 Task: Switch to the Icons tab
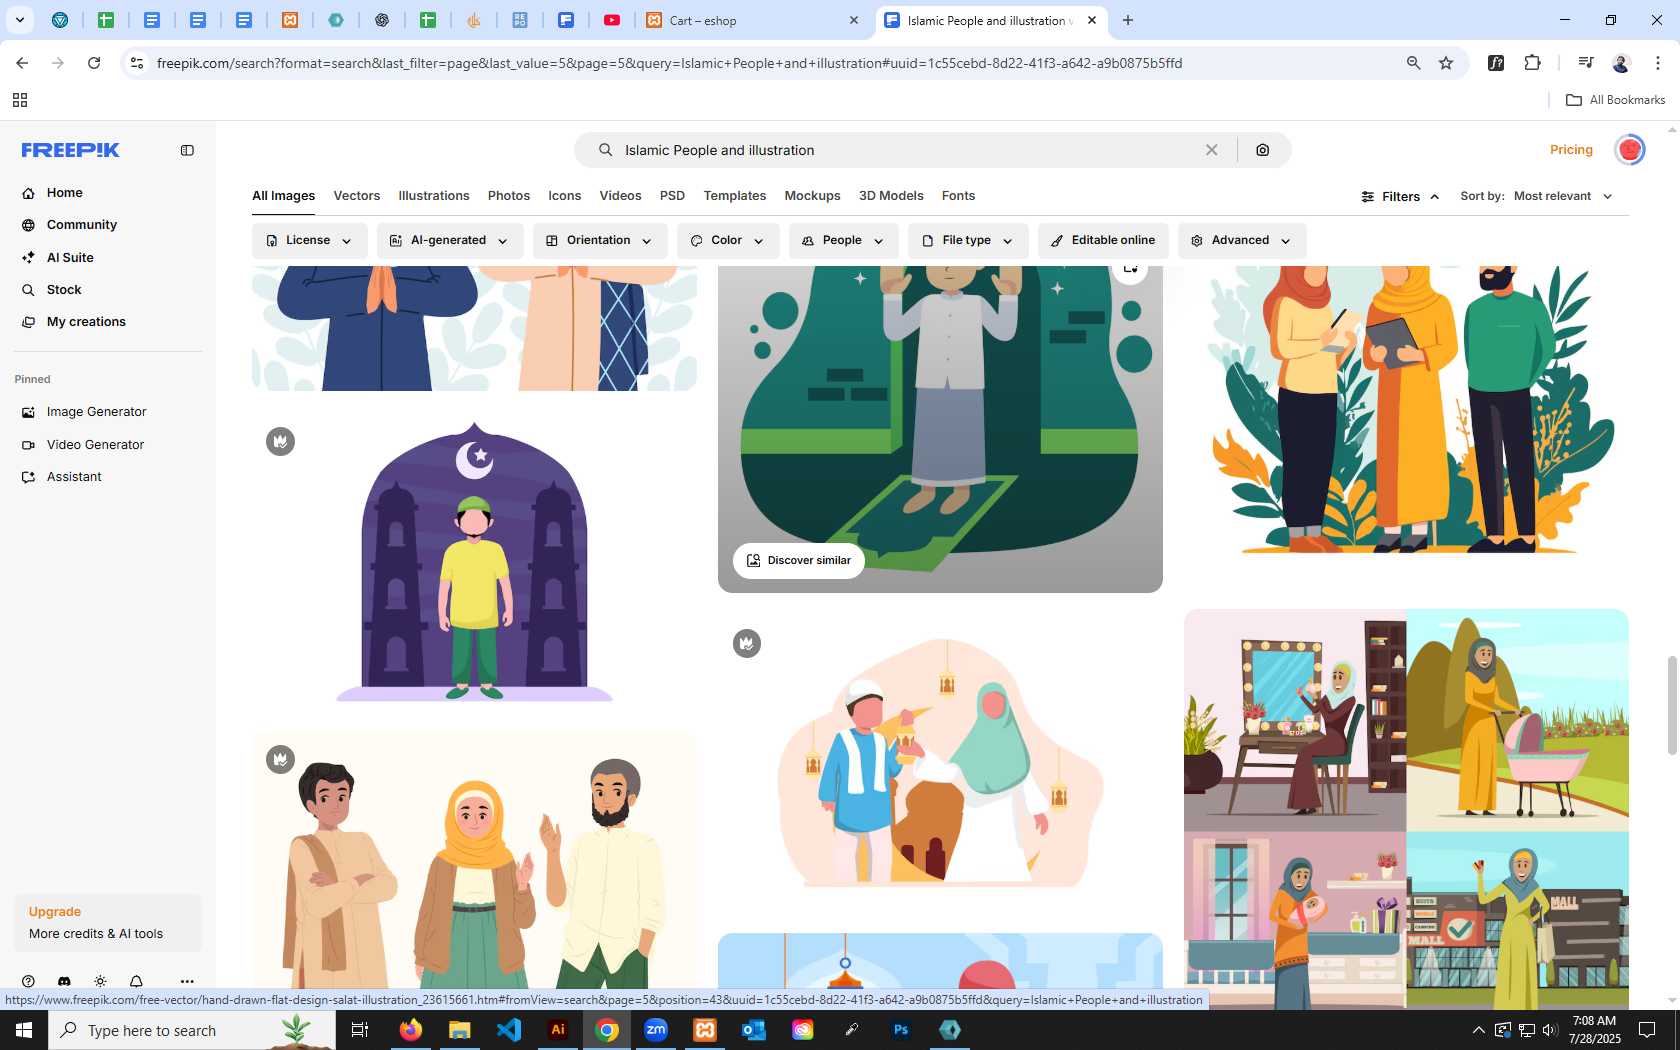(564, 196)
